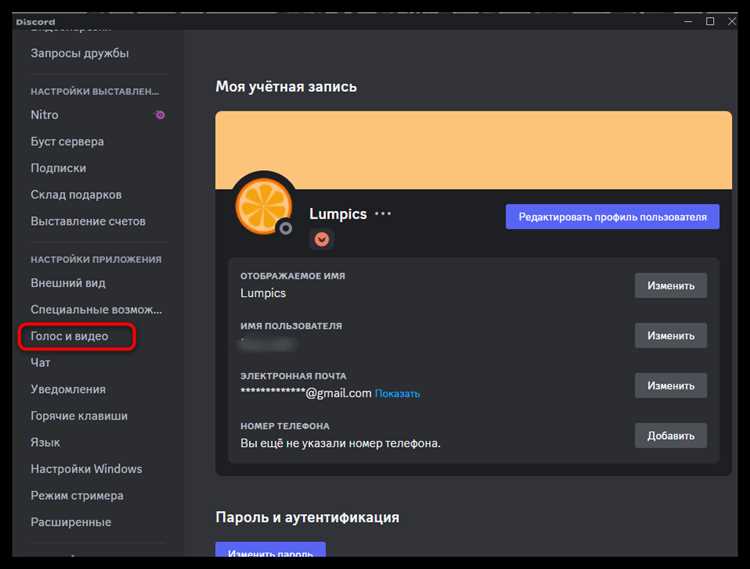Open Режим стримера settings
The height and width of the screenshot is (569, 750).
[77, 496]
